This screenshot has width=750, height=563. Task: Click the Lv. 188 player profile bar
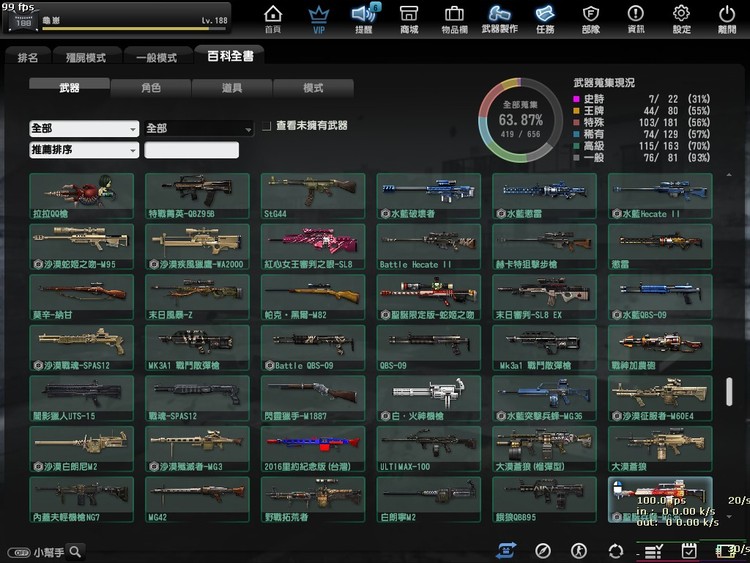[x=117, y=18]
